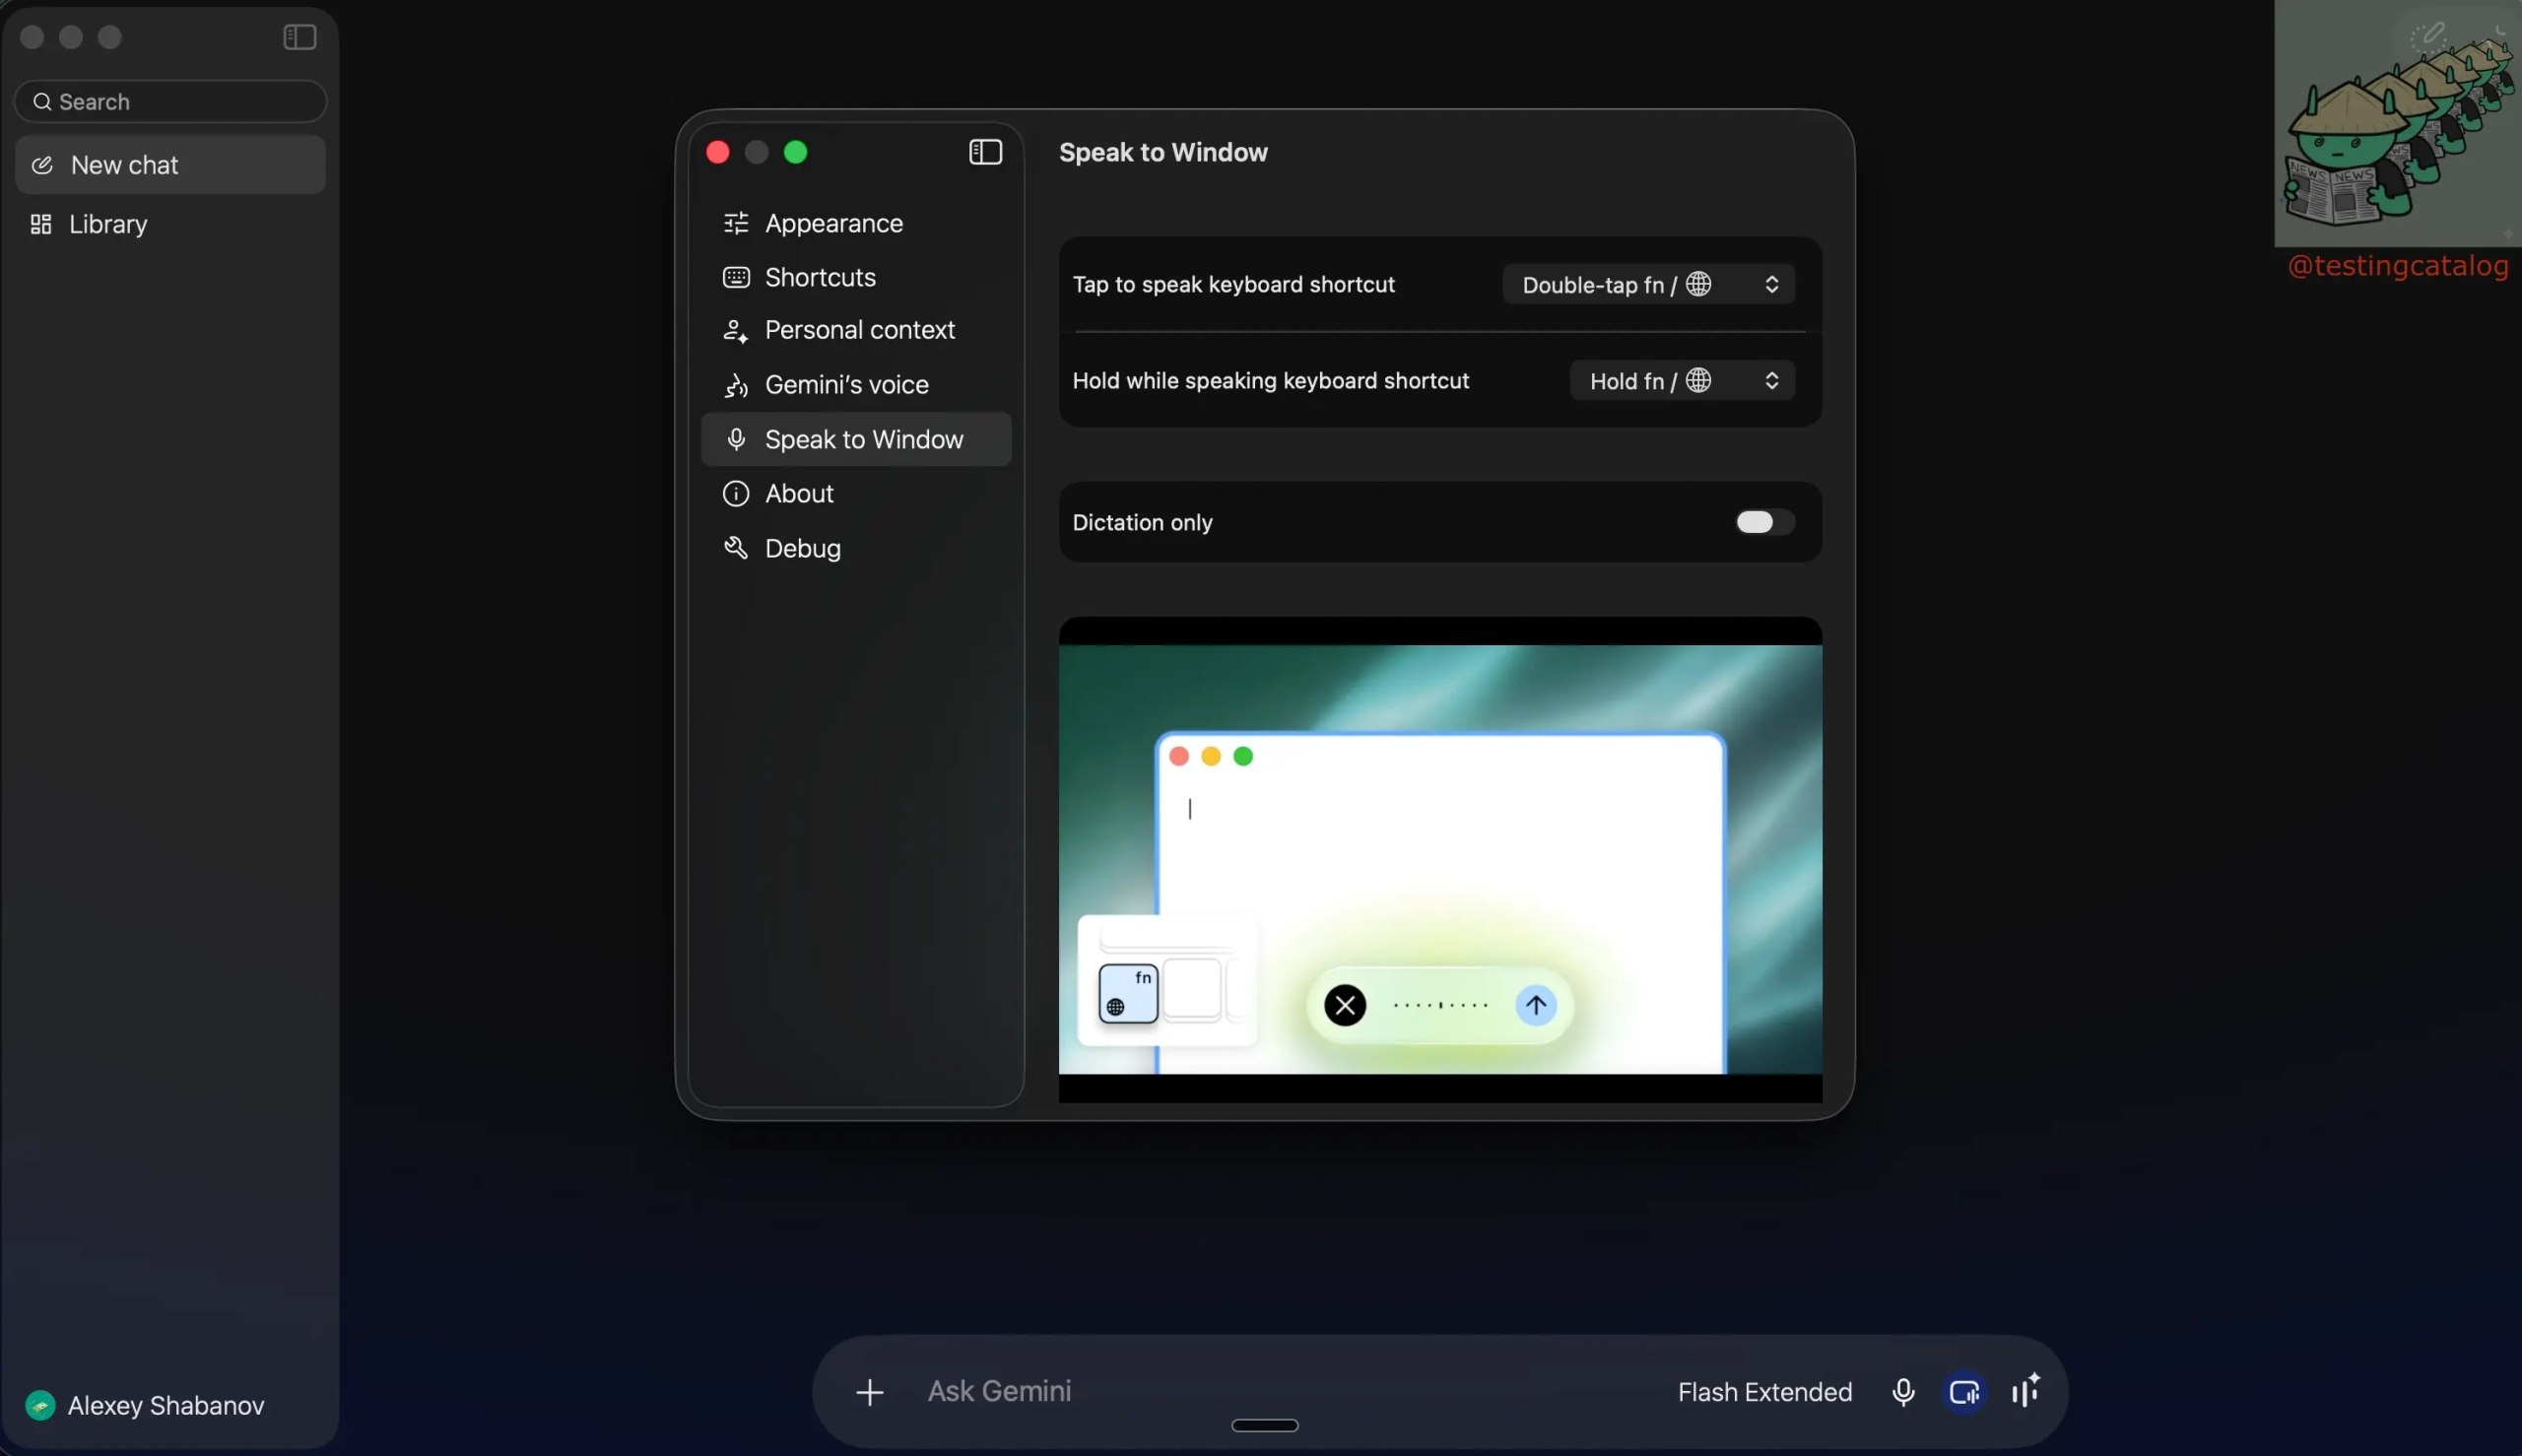2522x1456 pixels.
Task: Click the green zoom button of settings window
Action: coord(796,152)
